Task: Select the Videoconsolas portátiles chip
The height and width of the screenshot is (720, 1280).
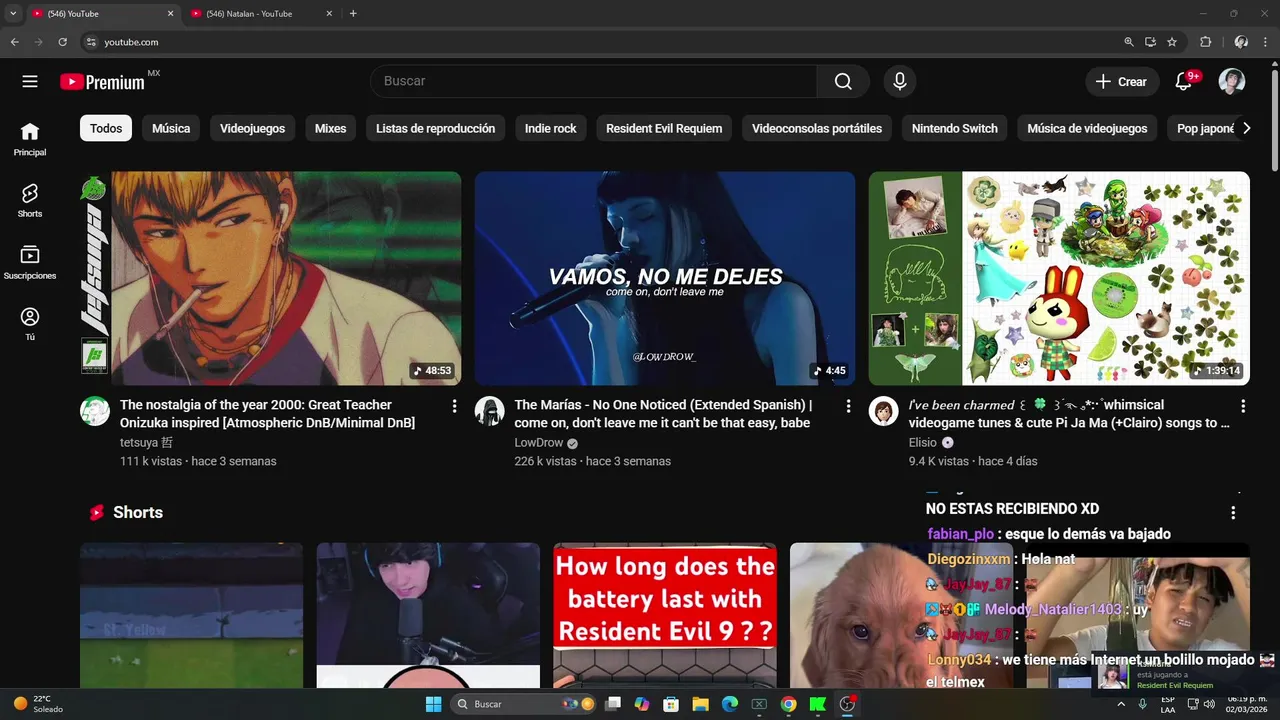Action: (817, 128)
